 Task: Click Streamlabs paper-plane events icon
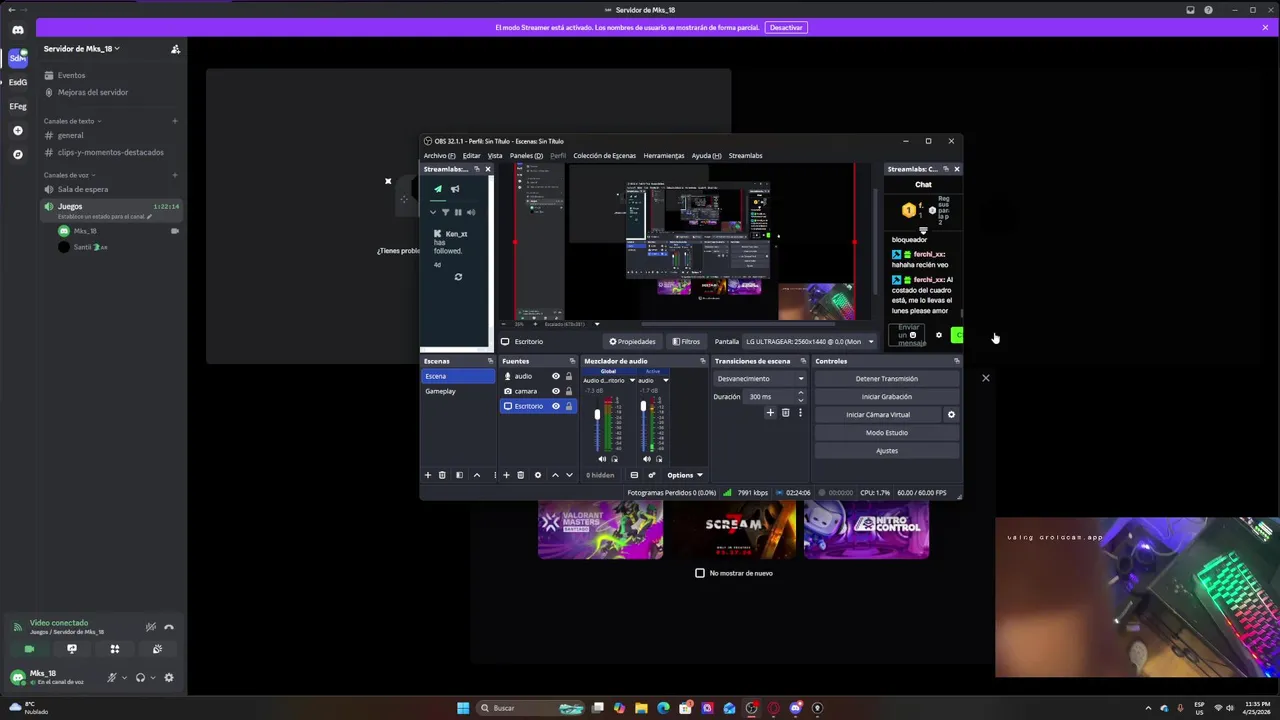pyautogui.click(x=437, y=189)
